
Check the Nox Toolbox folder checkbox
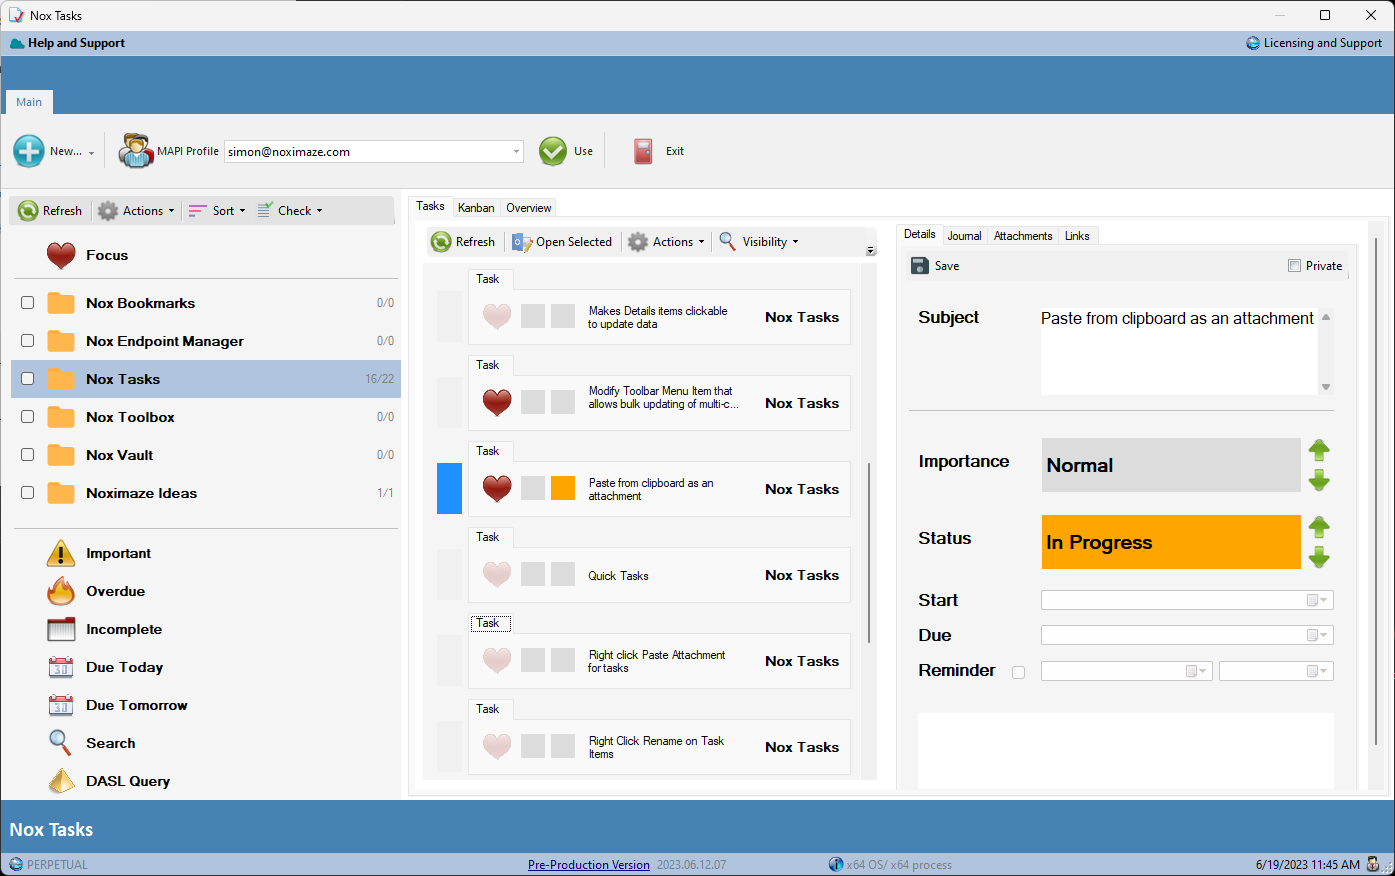28,417
